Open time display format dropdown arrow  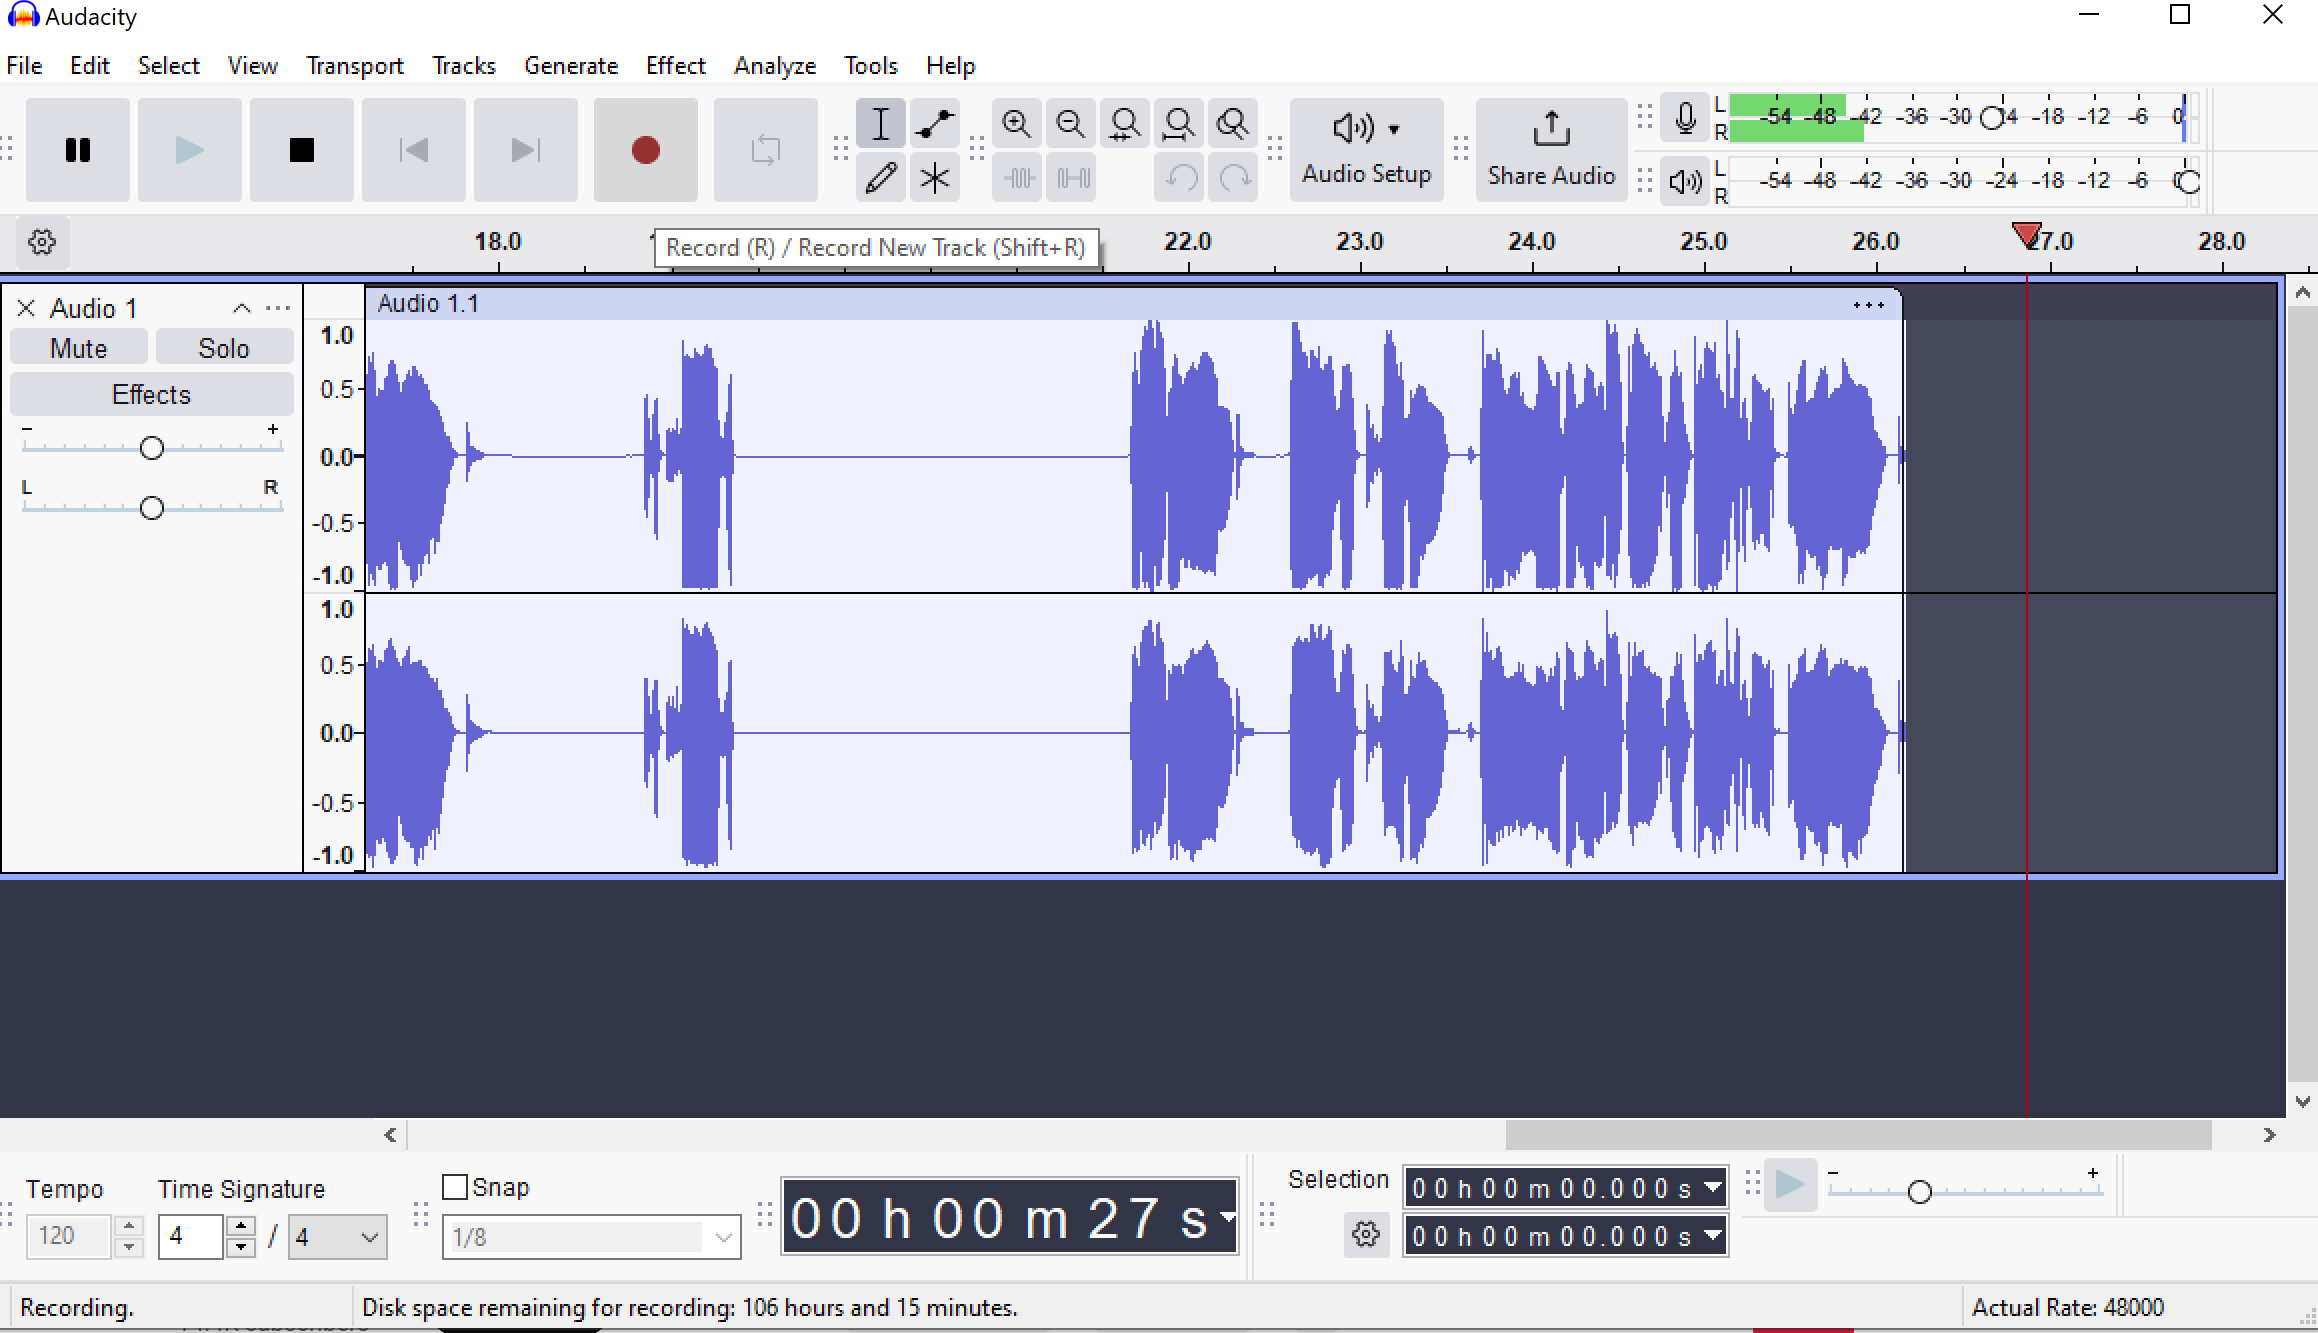[1227, 1217]
